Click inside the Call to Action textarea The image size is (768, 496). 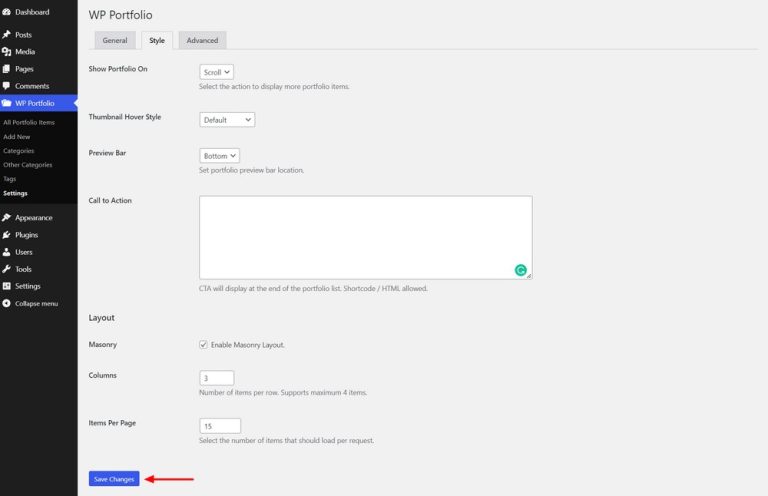pos(365,237)
